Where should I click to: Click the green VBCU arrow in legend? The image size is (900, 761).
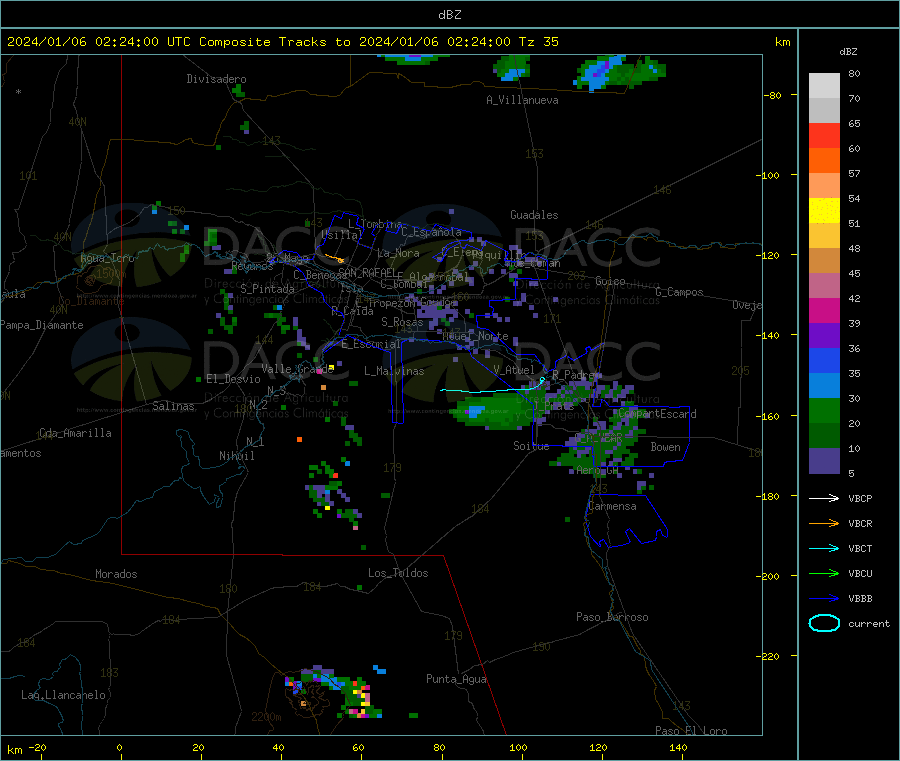pos(824,573)
